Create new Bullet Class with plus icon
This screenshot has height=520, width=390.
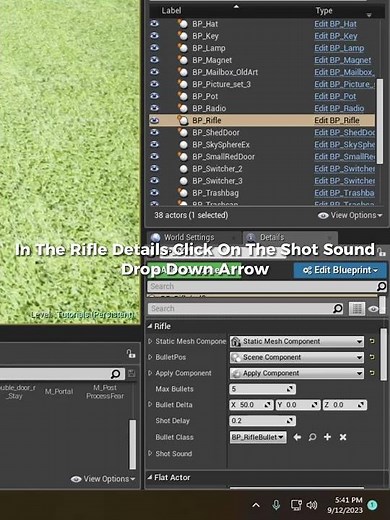tap(327, 437)
